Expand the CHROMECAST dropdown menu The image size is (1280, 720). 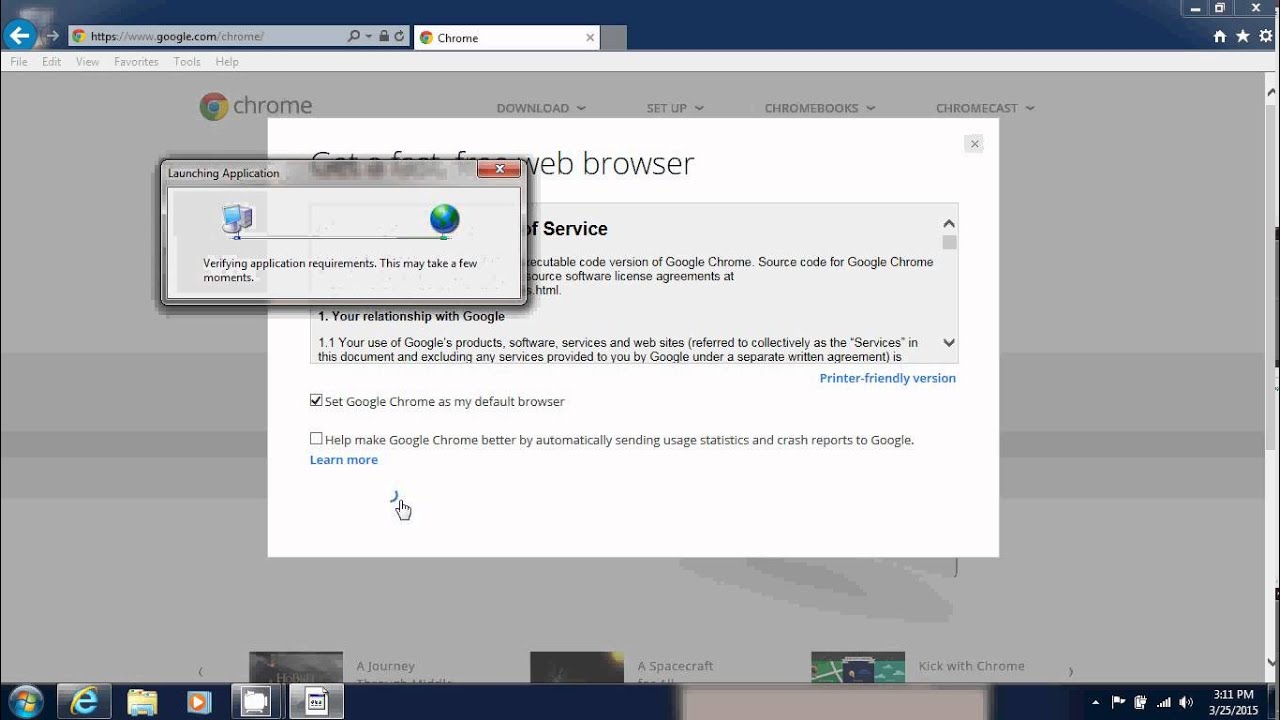(x=985, y=108)
